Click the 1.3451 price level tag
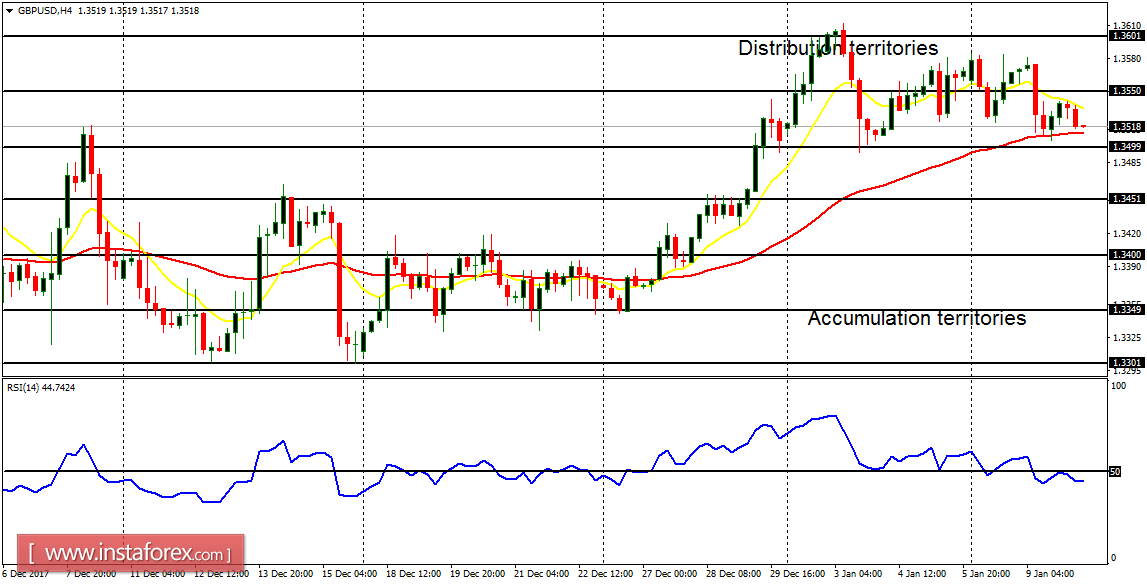The height and width of the screenshot is (585, 1147). pyautogui.click(x=1128, y=197)
